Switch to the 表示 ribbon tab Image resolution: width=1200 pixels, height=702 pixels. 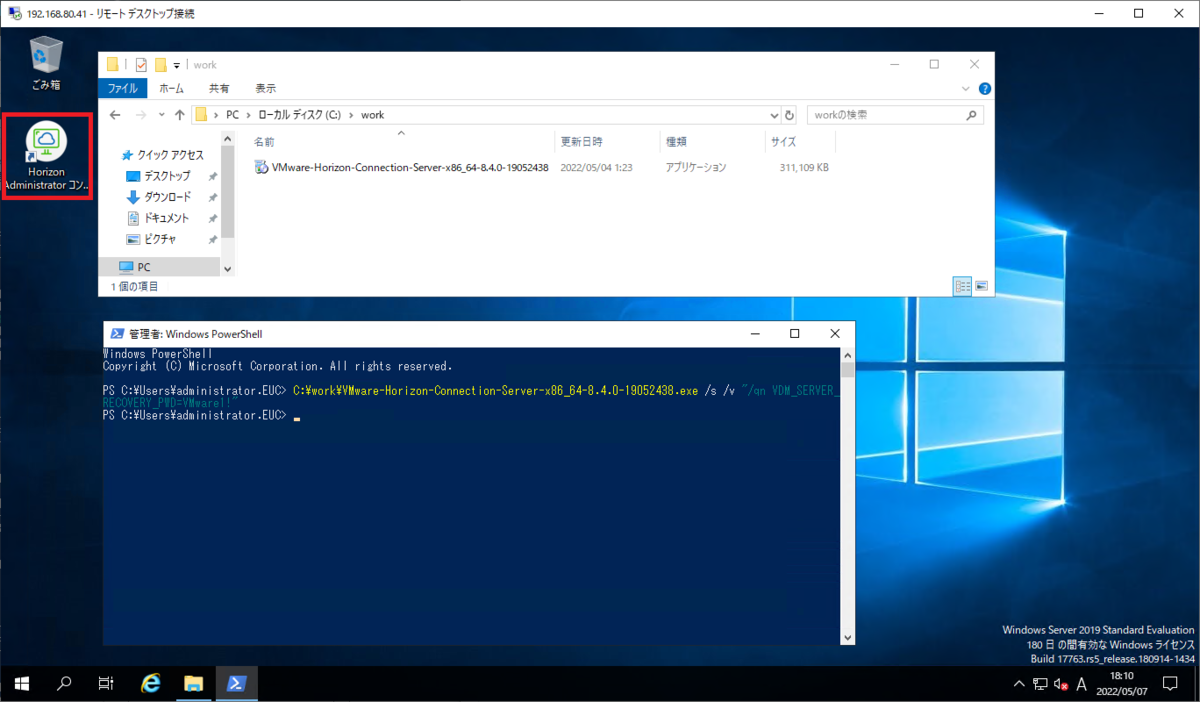(x=265, y=88)
